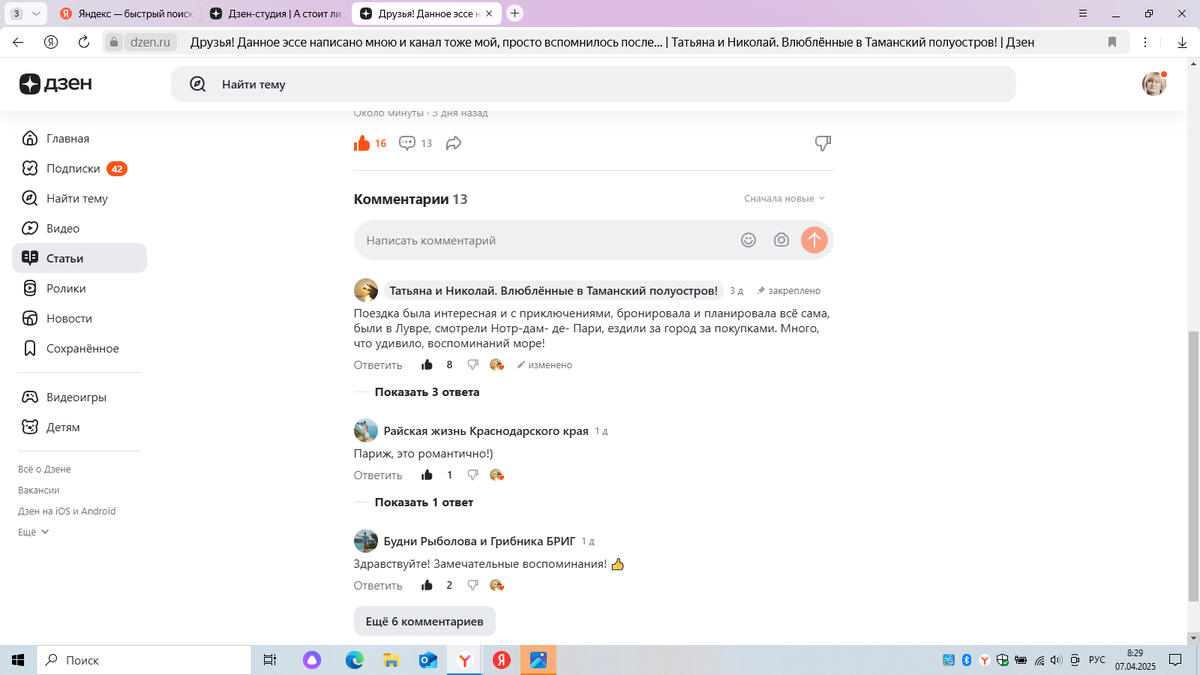
Task: Open Детям in the sidebar
Action: coord(79,427)
